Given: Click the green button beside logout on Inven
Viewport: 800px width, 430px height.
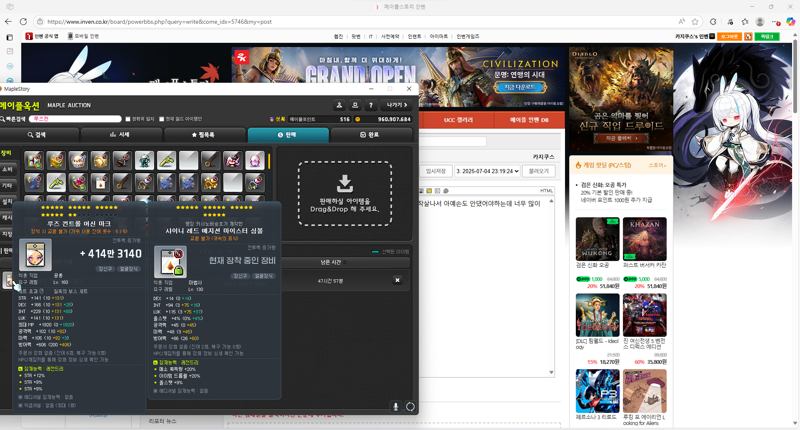Looking at the screenshot, I should point(767,37).
